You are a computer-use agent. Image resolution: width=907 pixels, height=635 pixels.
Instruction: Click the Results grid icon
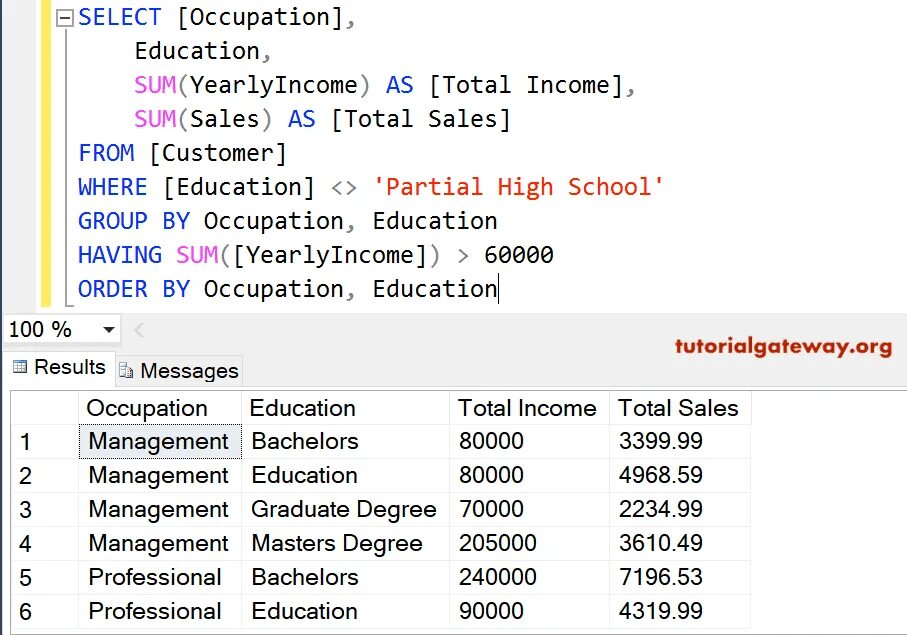20,367
